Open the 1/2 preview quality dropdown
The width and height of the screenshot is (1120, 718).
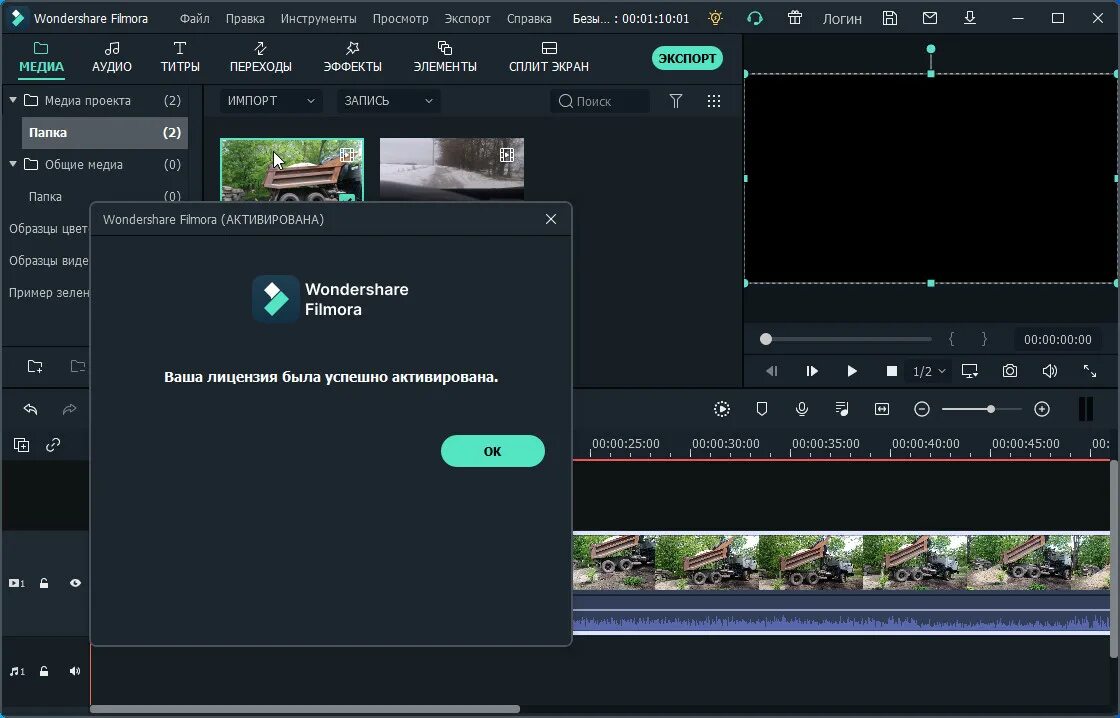point(929,372)
